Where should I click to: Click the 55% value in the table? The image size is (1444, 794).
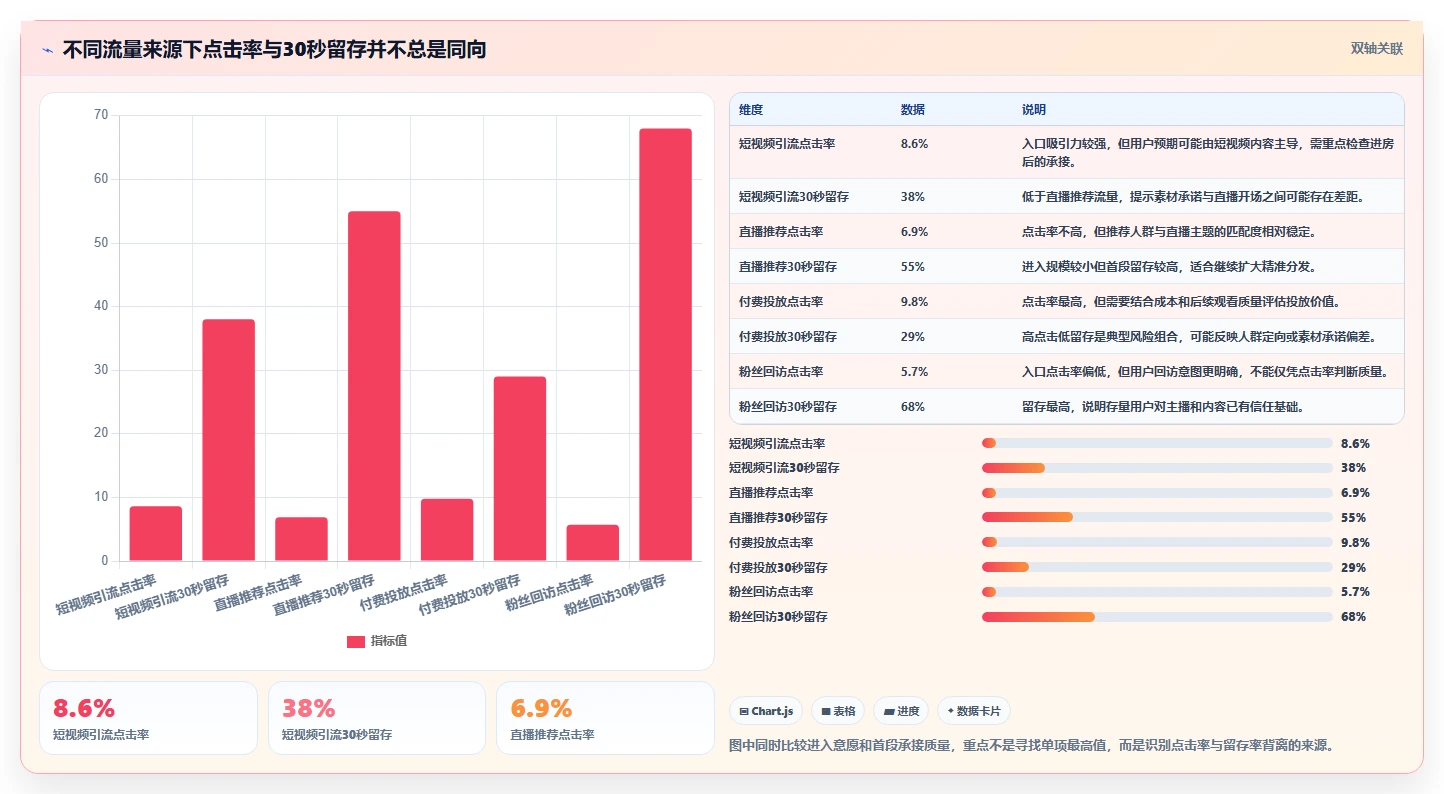coord(912,267)
